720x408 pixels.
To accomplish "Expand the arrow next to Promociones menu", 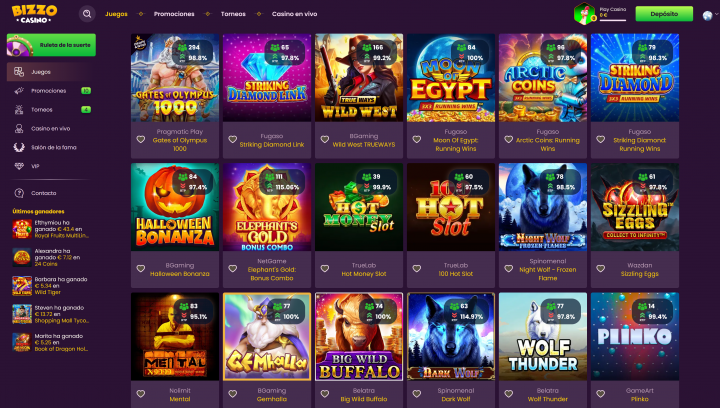I will click(208, 14).
